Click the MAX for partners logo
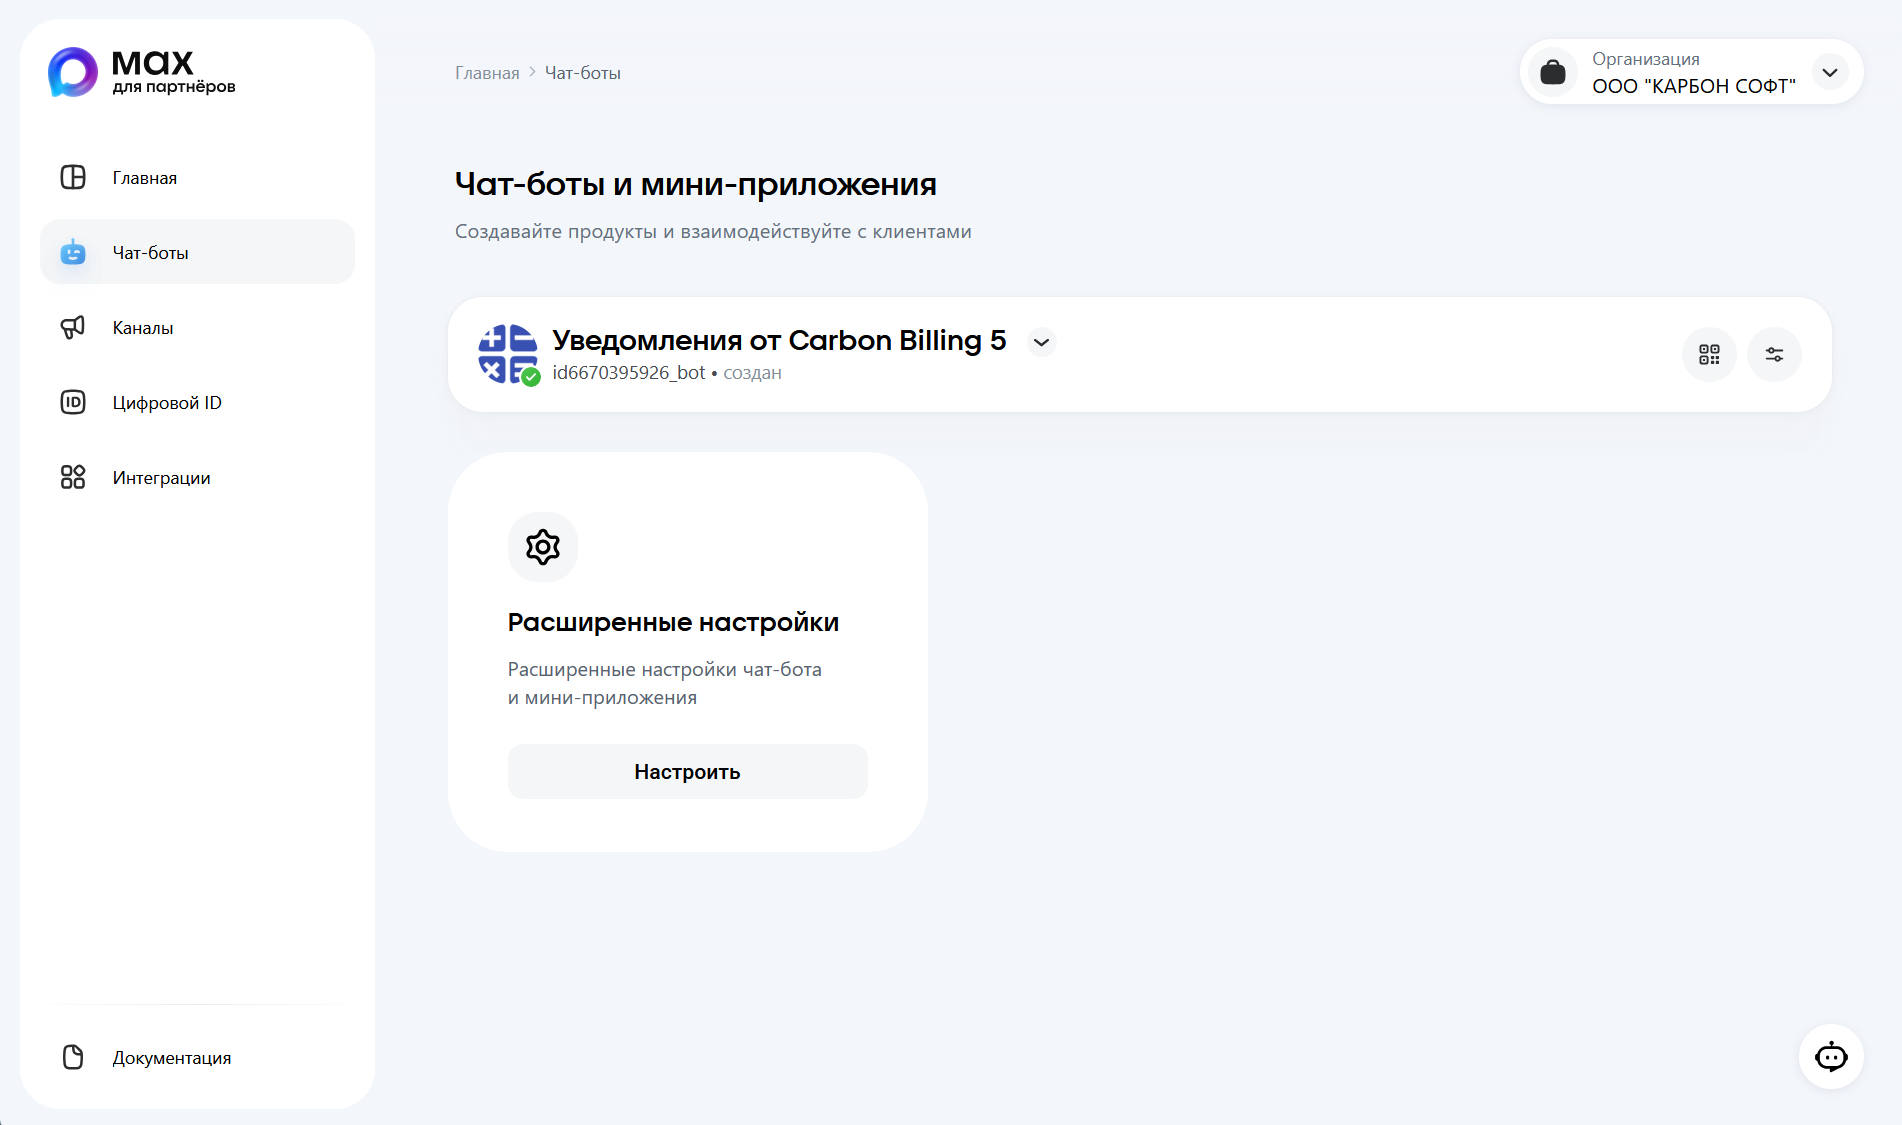 [x=142, y=72]
